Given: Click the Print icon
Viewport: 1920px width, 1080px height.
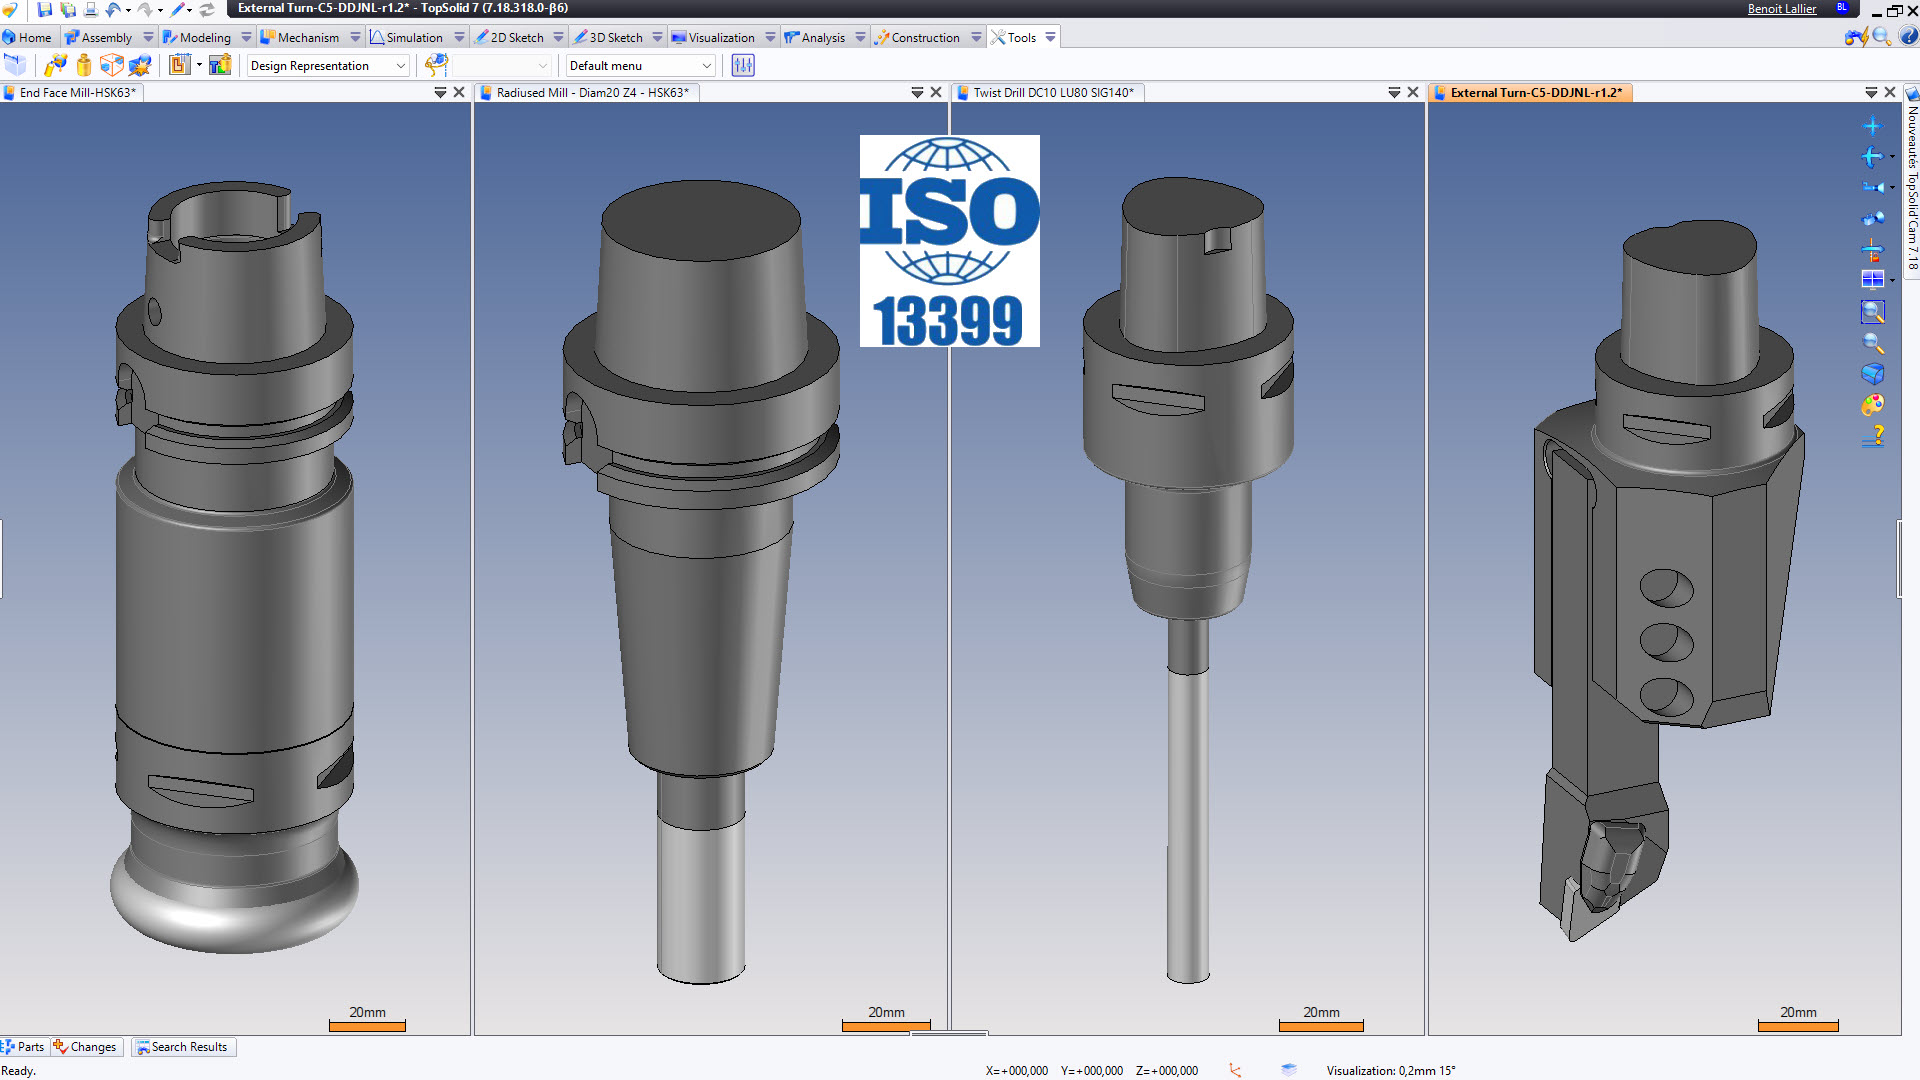Looking at the screenshot, I should click(91, 9).
